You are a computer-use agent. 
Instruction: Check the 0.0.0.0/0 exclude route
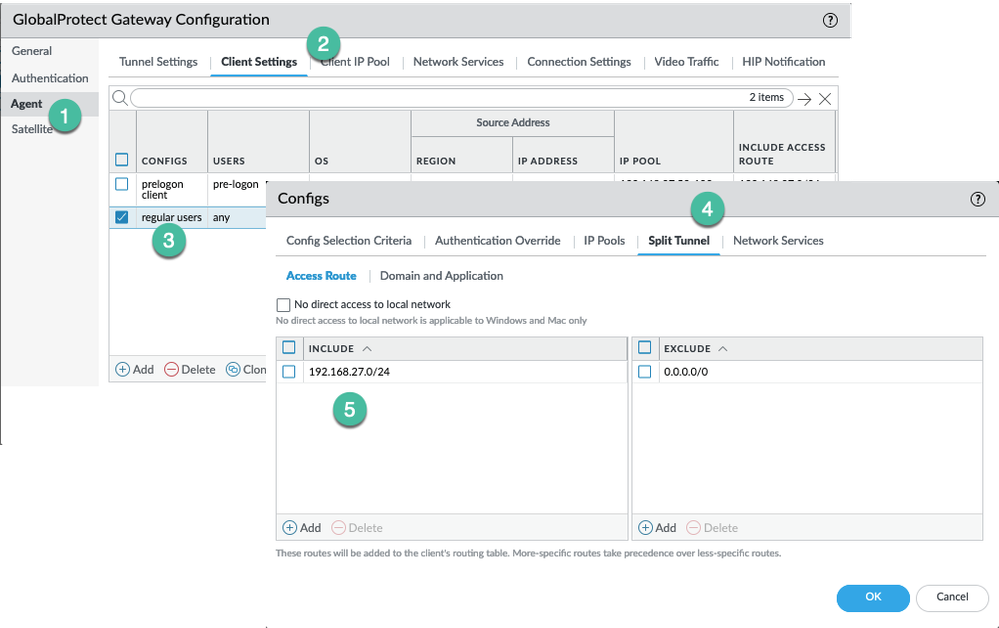point(645,372)
